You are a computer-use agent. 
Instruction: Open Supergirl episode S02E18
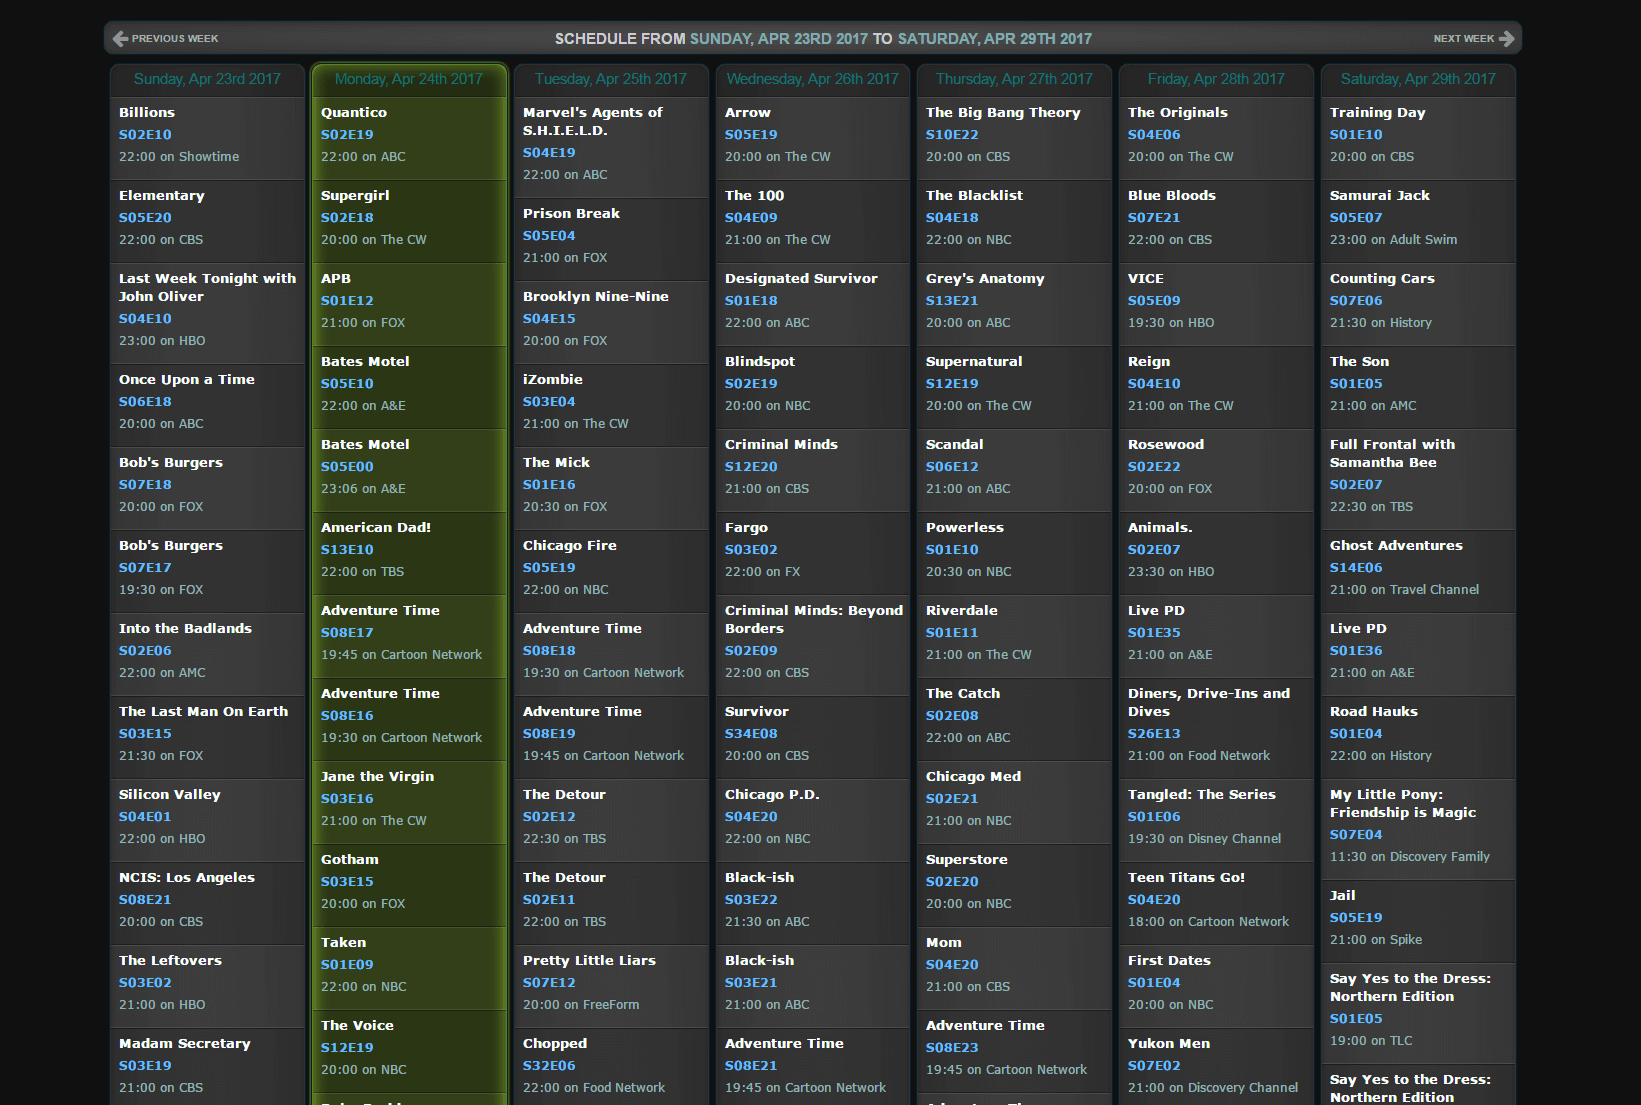347,218
